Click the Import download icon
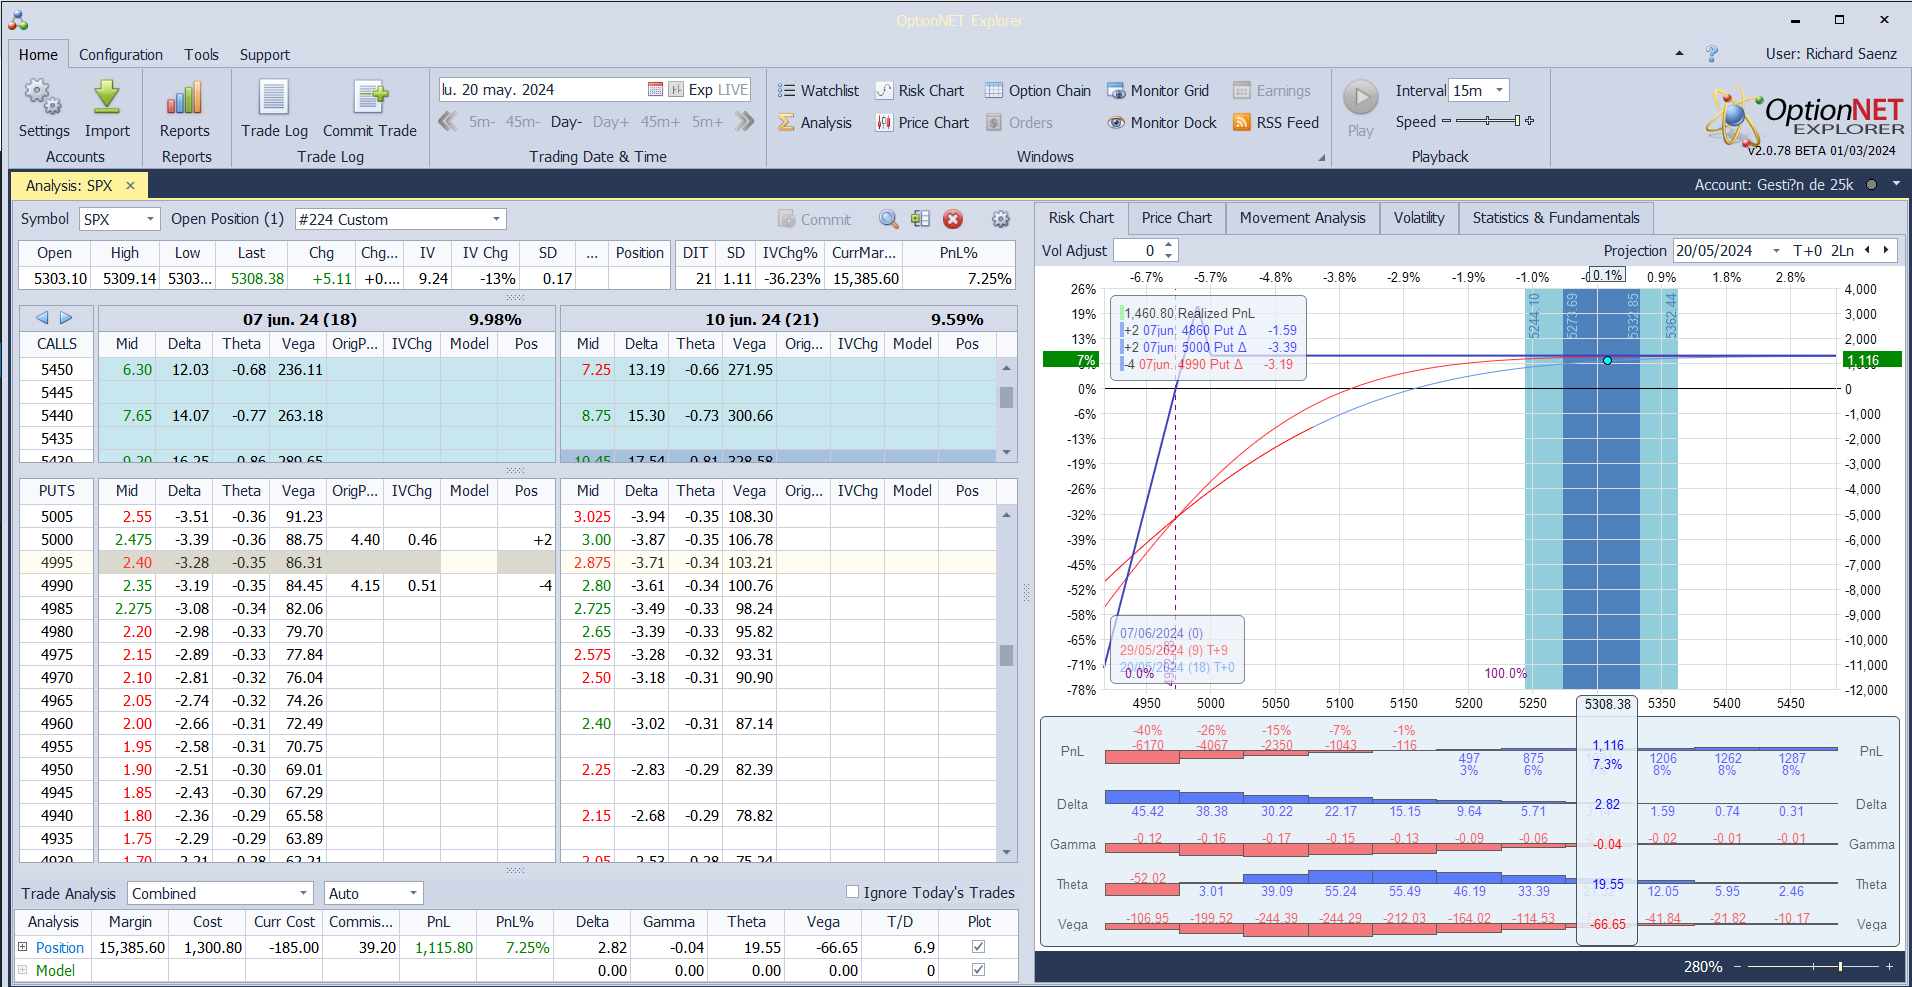Screen dimensions: 1912x987 pos(107,98)
